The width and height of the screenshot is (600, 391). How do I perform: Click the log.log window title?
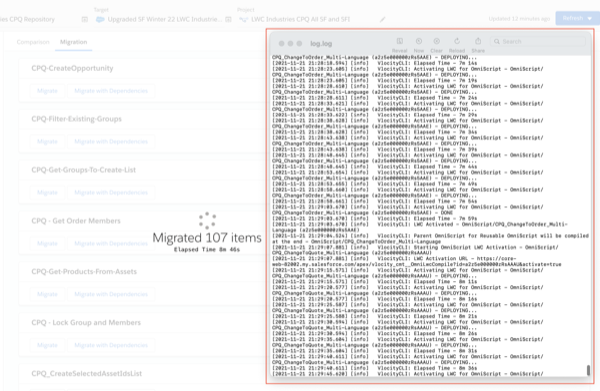point(321,44)
